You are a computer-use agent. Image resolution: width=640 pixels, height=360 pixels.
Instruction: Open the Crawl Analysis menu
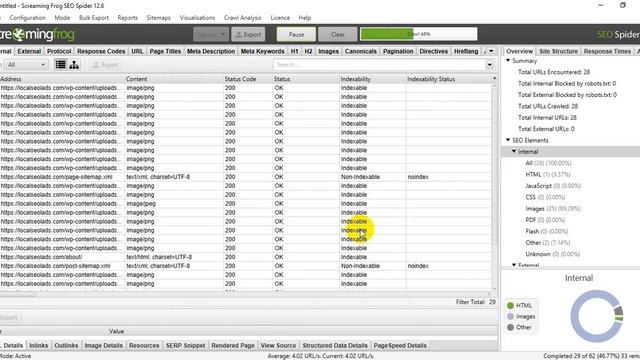click(x=242, y=18)
